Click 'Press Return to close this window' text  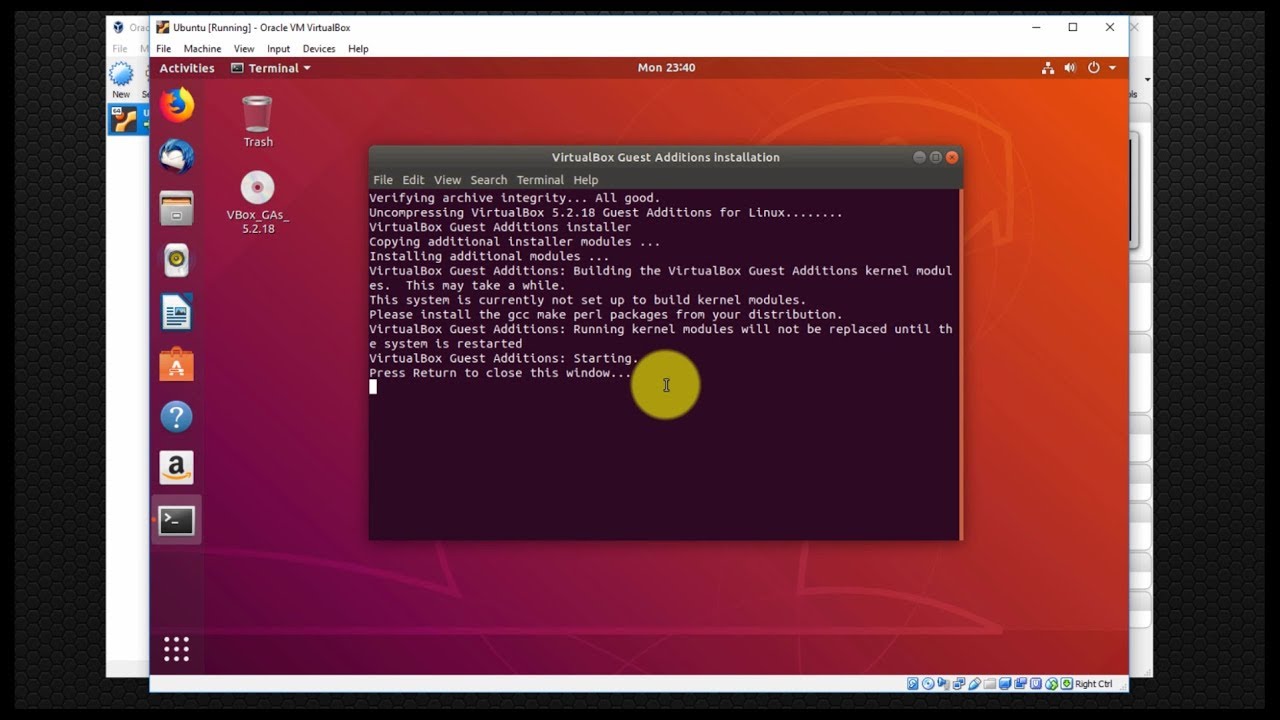pos(500,373)
